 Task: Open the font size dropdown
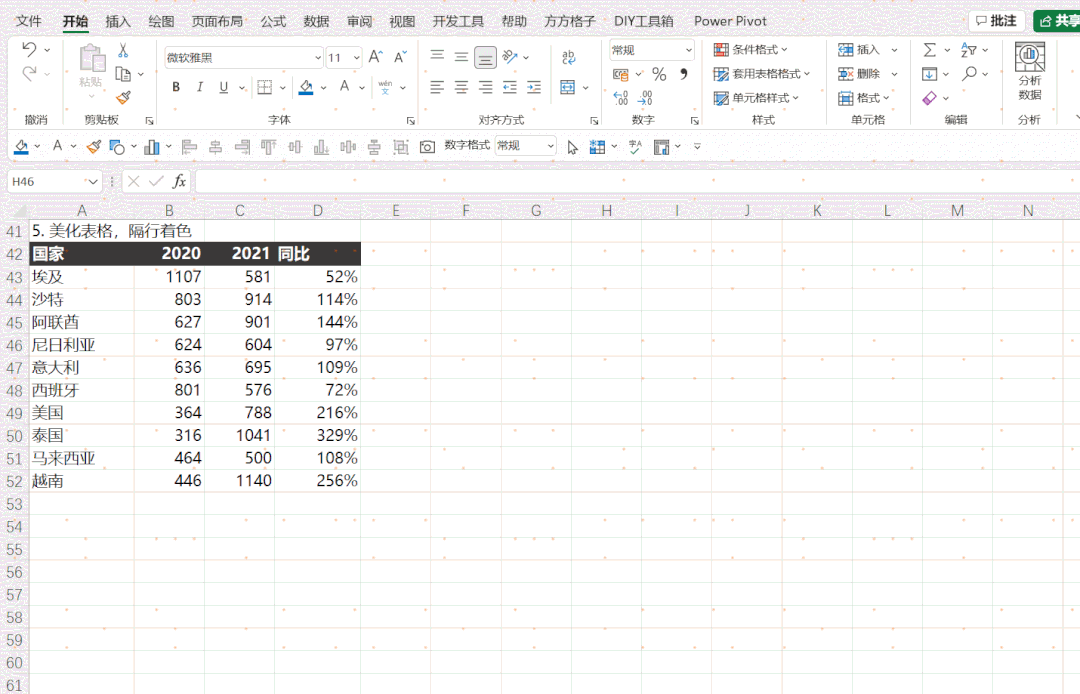[x=356, y=58]
